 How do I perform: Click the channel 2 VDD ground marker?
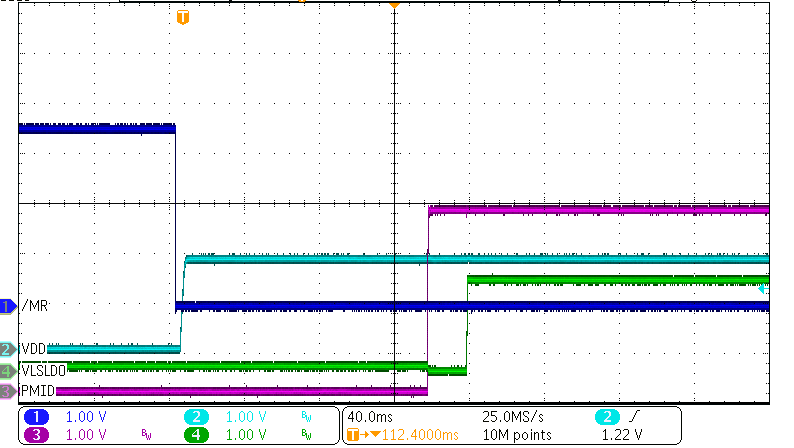(x=8, y=349)
